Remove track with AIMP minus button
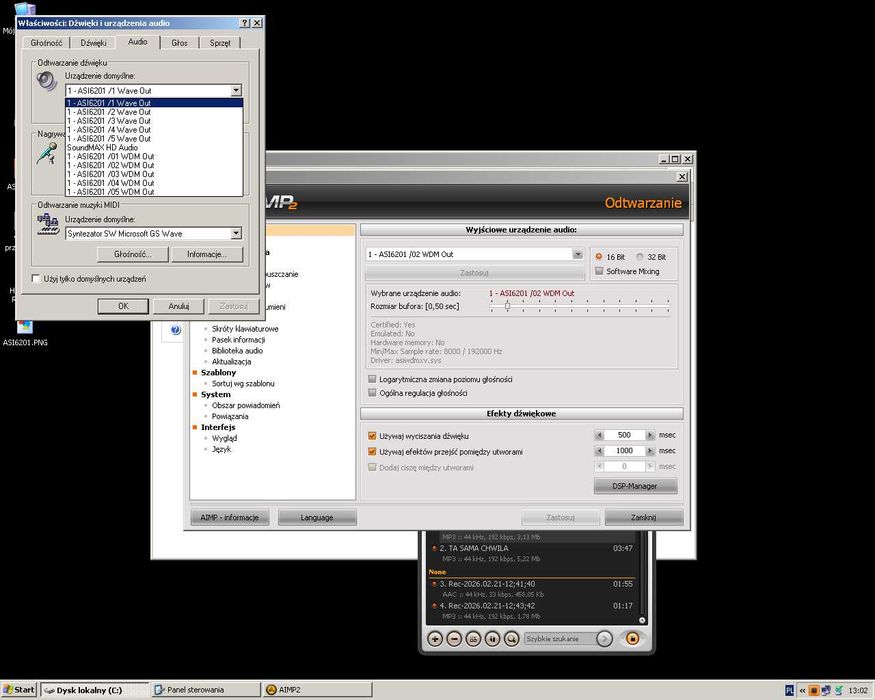This screenshot has width=875, height=700. point(454,639)
